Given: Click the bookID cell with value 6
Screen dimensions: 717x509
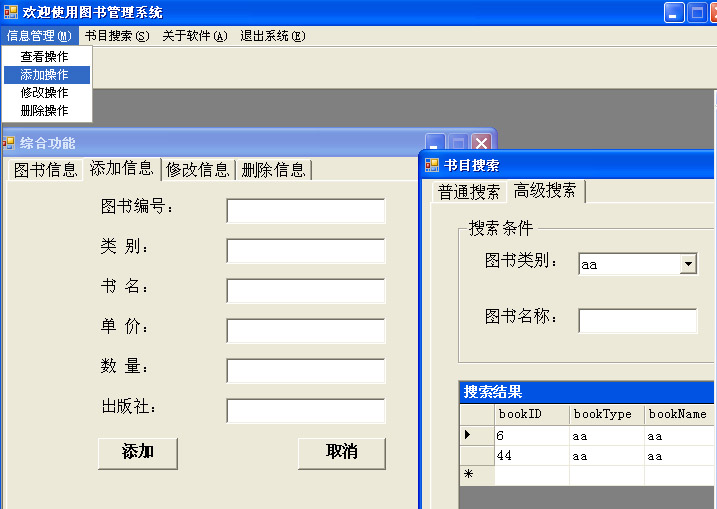Looking at the screenshot, I should [532, 435].
